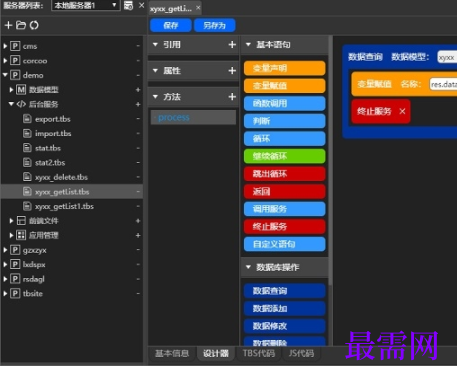Select the lxdspx project
The height and width of the screenshot is (377, 457).
tap(34, 265)
